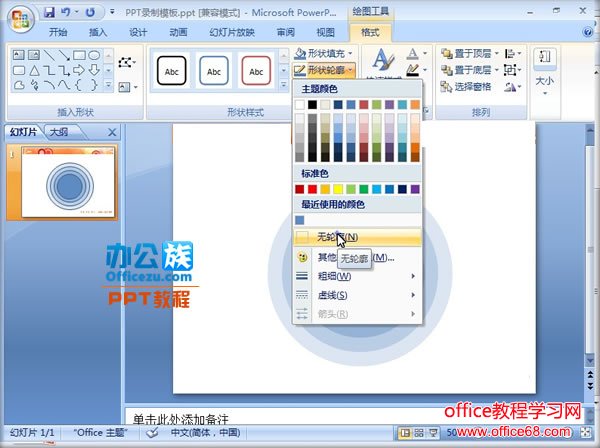Switch to the 设计 tab

pos(138,33)
